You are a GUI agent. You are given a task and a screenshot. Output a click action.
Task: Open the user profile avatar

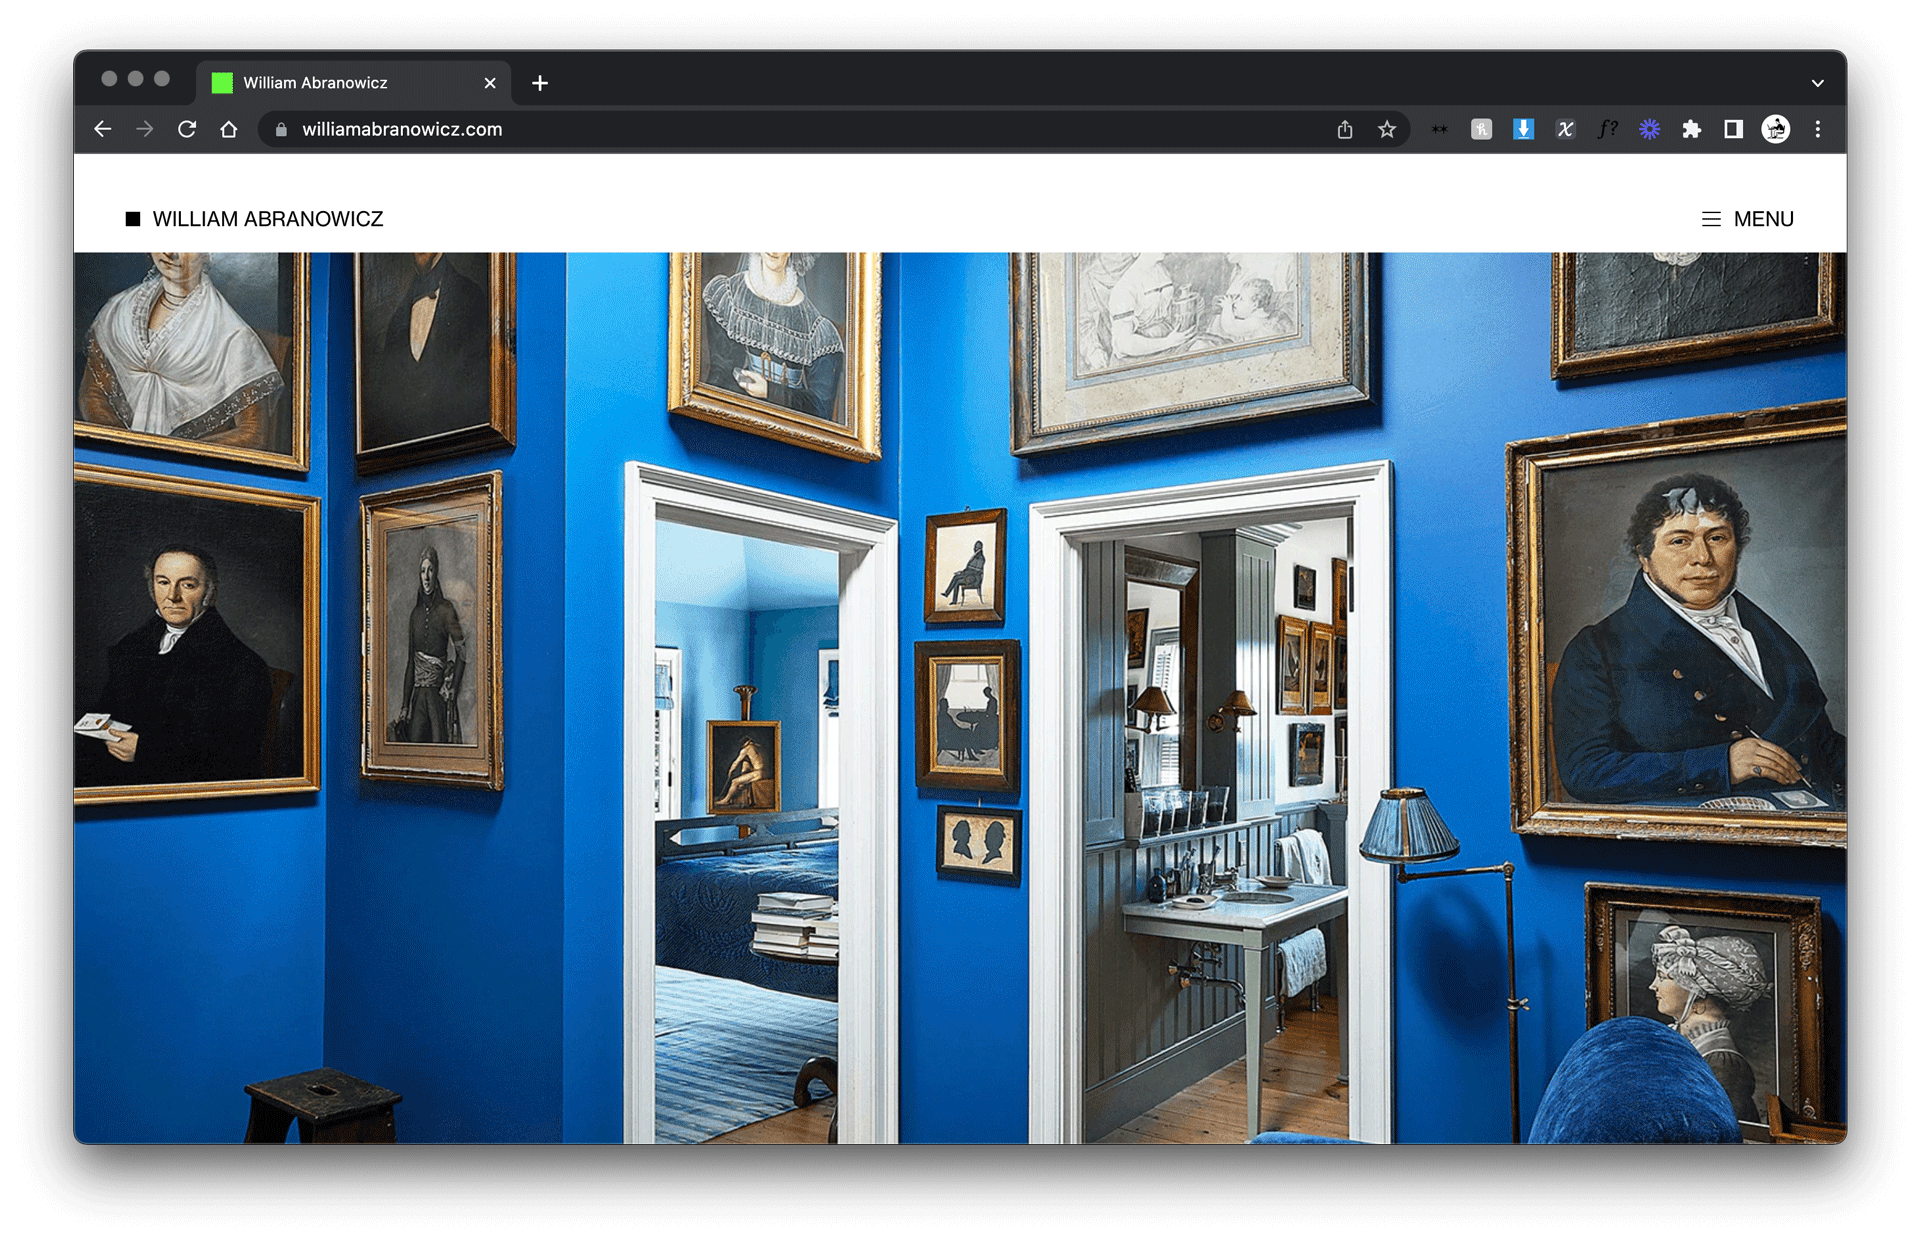coord(1775,129)
